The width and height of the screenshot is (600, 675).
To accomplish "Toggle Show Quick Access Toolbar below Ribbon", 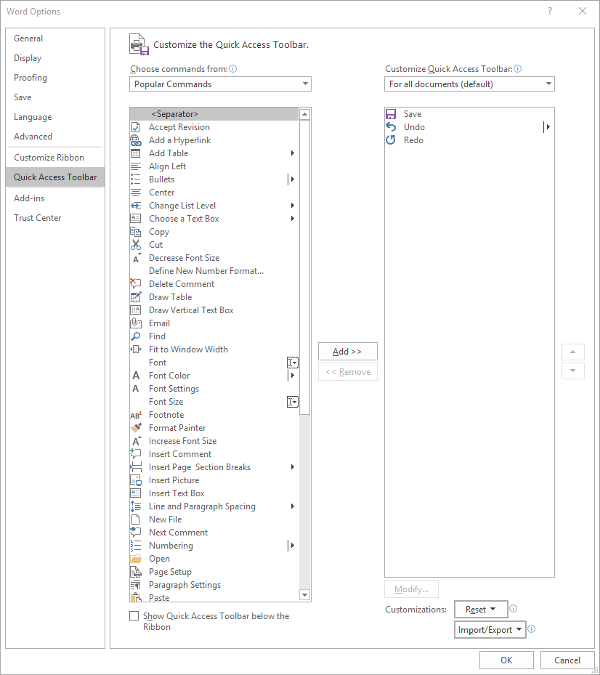I will pyautogui.click(x=135, y=617).
